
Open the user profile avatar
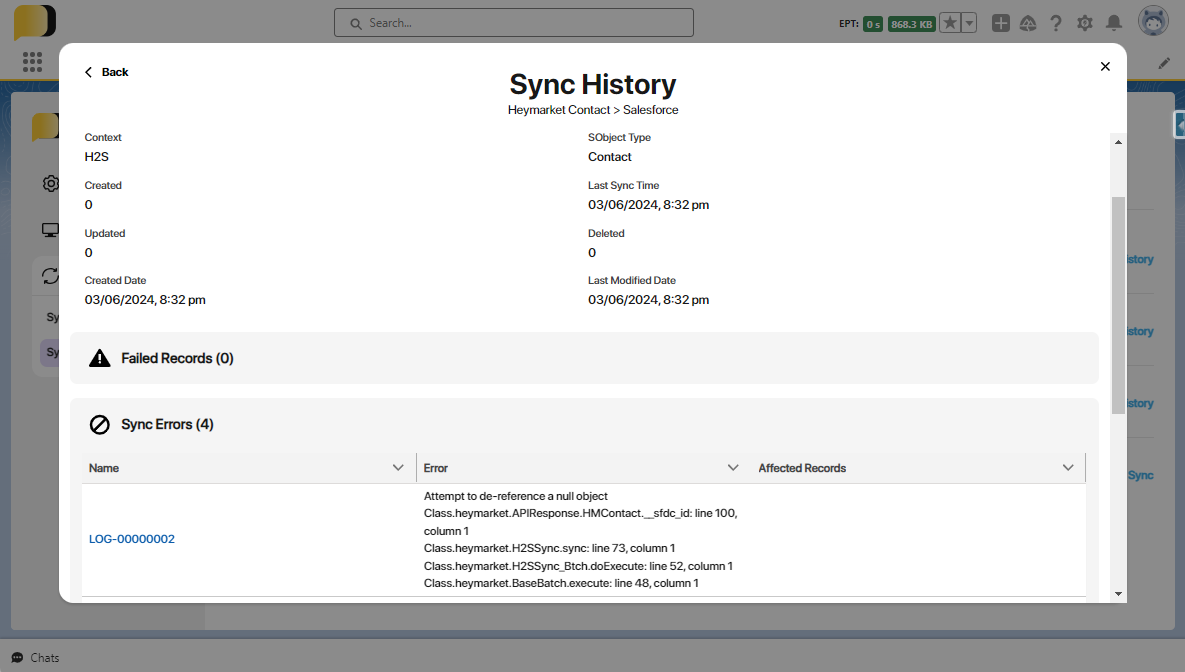(1153, 22)
